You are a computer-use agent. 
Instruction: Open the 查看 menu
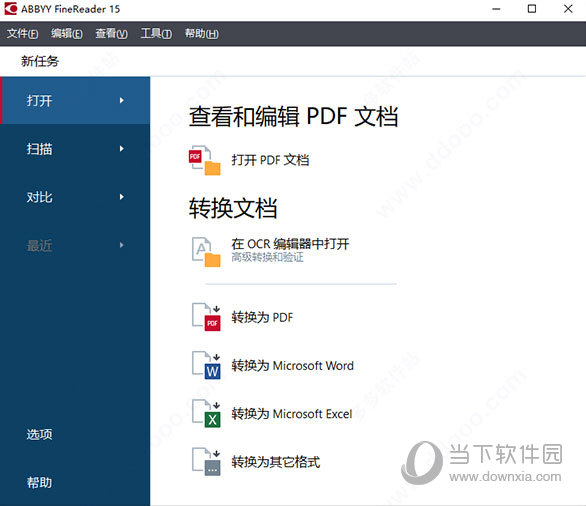coord(111,34)
